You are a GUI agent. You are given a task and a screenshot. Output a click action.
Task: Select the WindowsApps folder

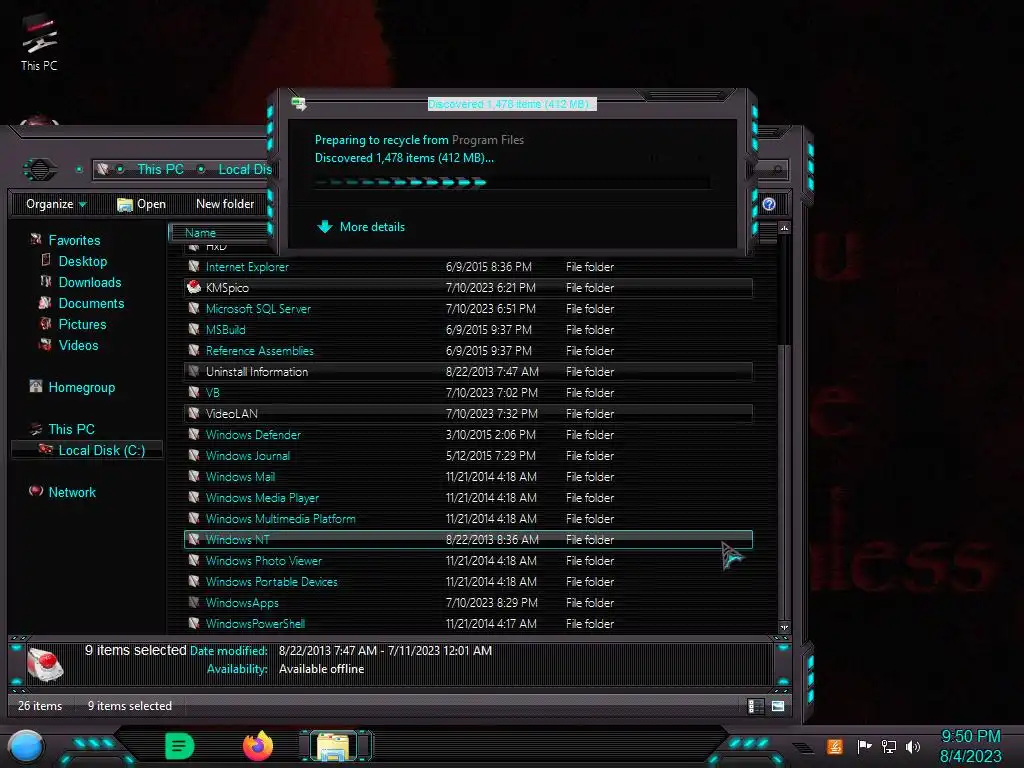click(x=469, y=602)
